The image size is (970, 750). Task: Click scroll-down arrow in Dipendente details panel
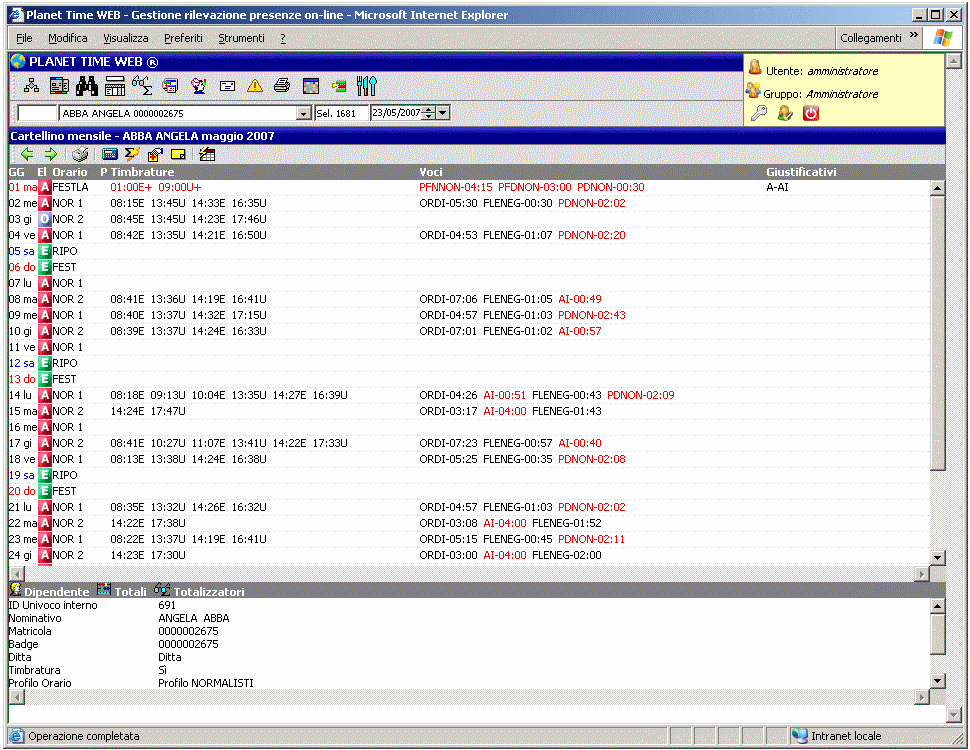938,681
